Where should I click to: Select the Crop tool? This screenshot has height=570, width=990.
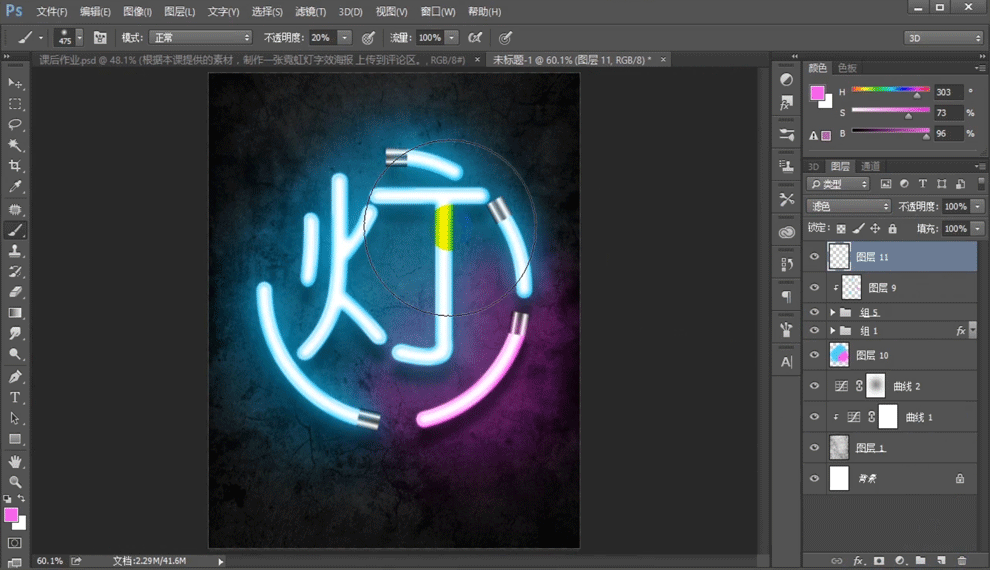coord(15,166)
